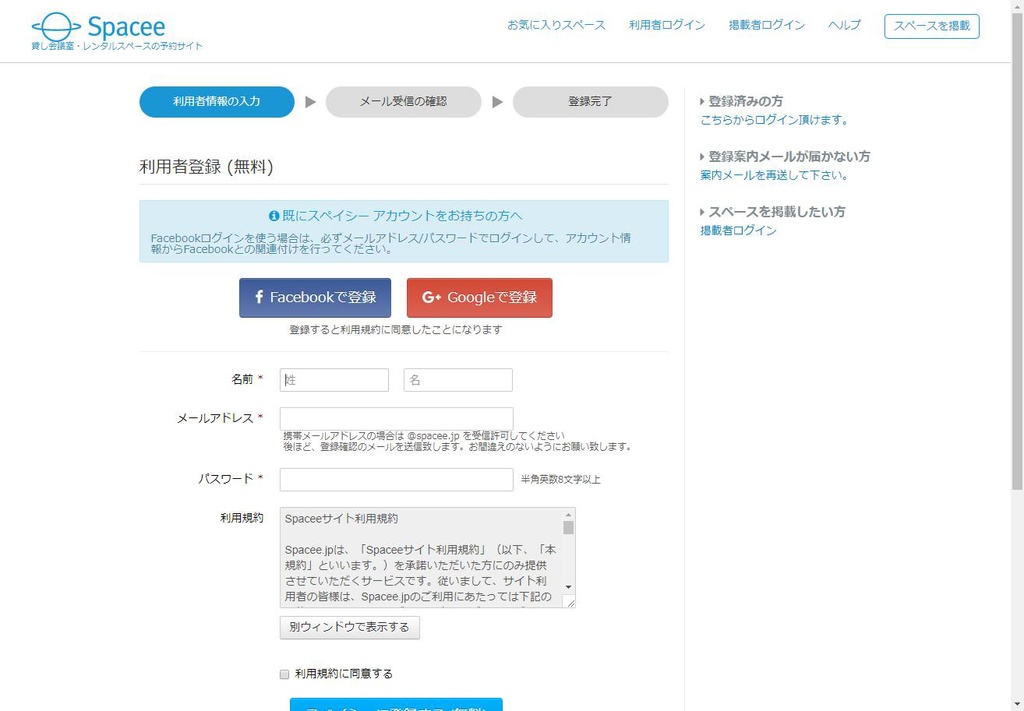This screenshot has height=711, width=1024.
Task: Select the 利用者情報の入力 step pill
Action: point(217,102)
